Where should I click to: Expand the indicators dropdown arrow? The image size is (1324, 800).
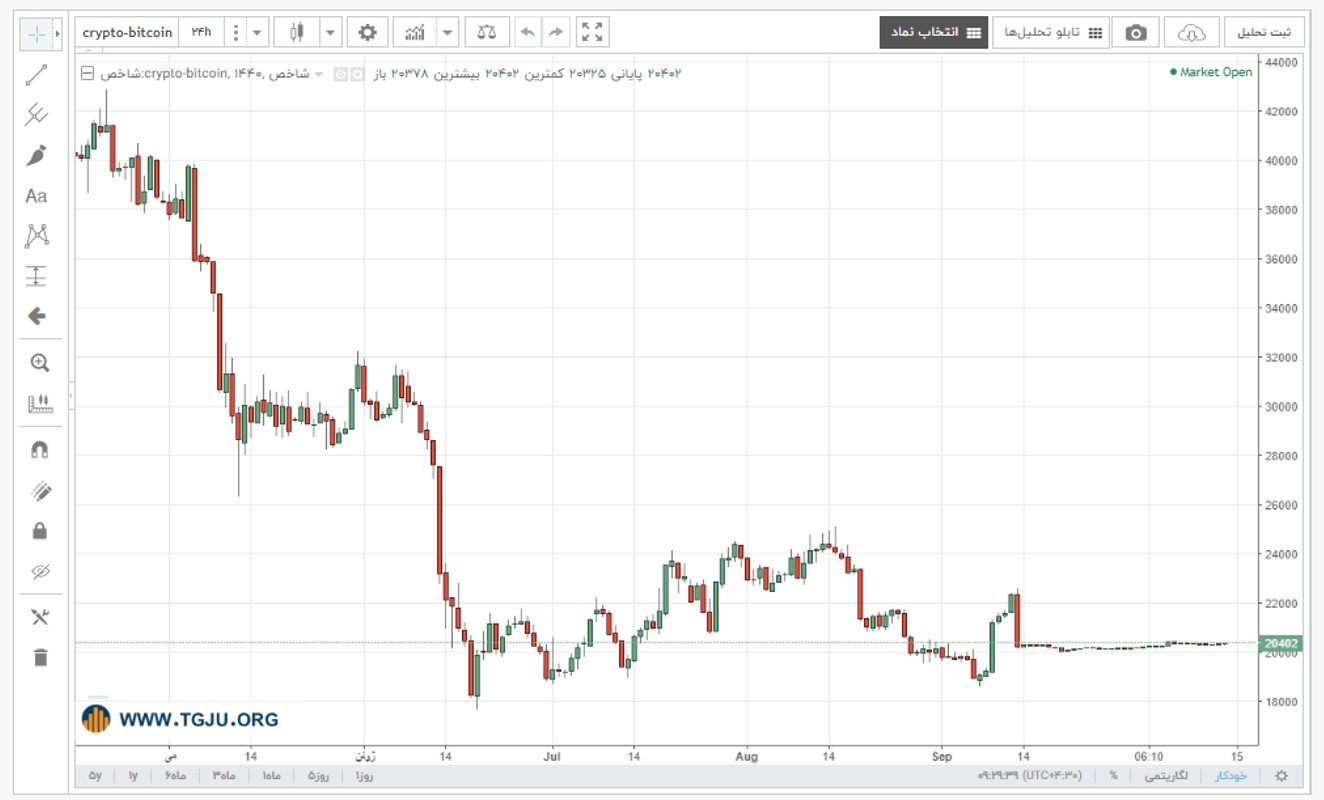tap(447, 33)
